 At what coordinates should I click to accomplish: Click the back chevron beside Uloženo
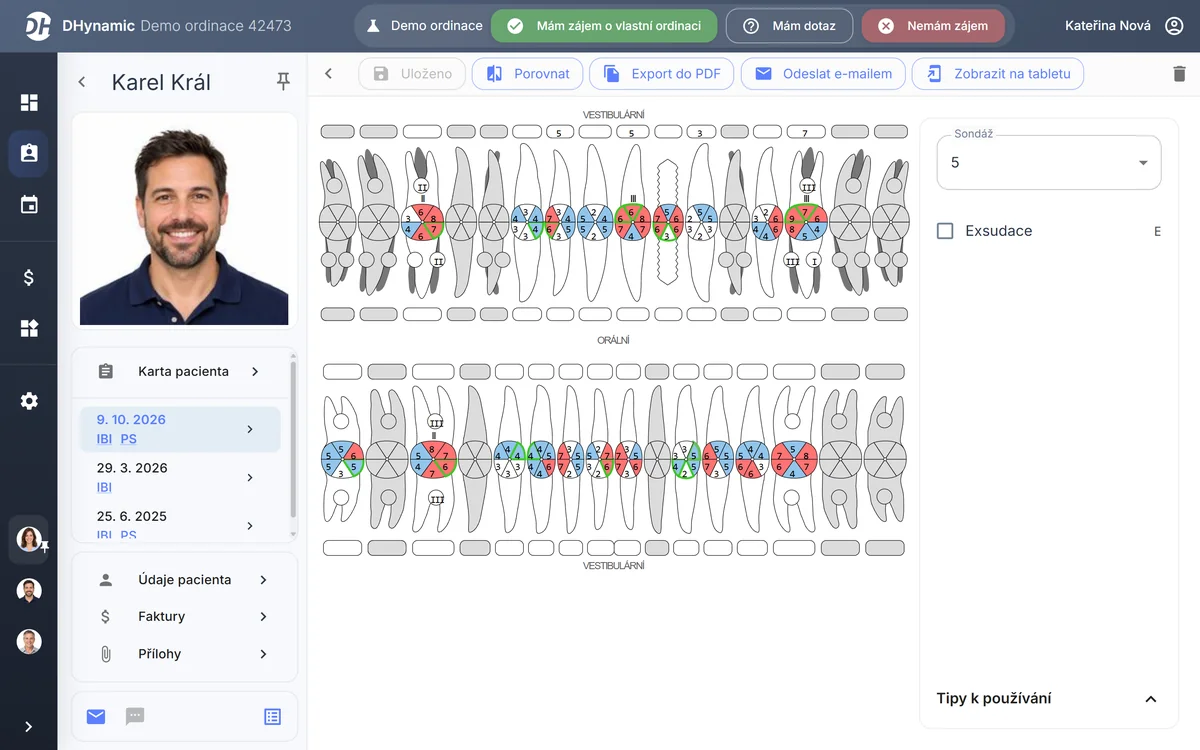pyautogui.click(x=328, y=73)
